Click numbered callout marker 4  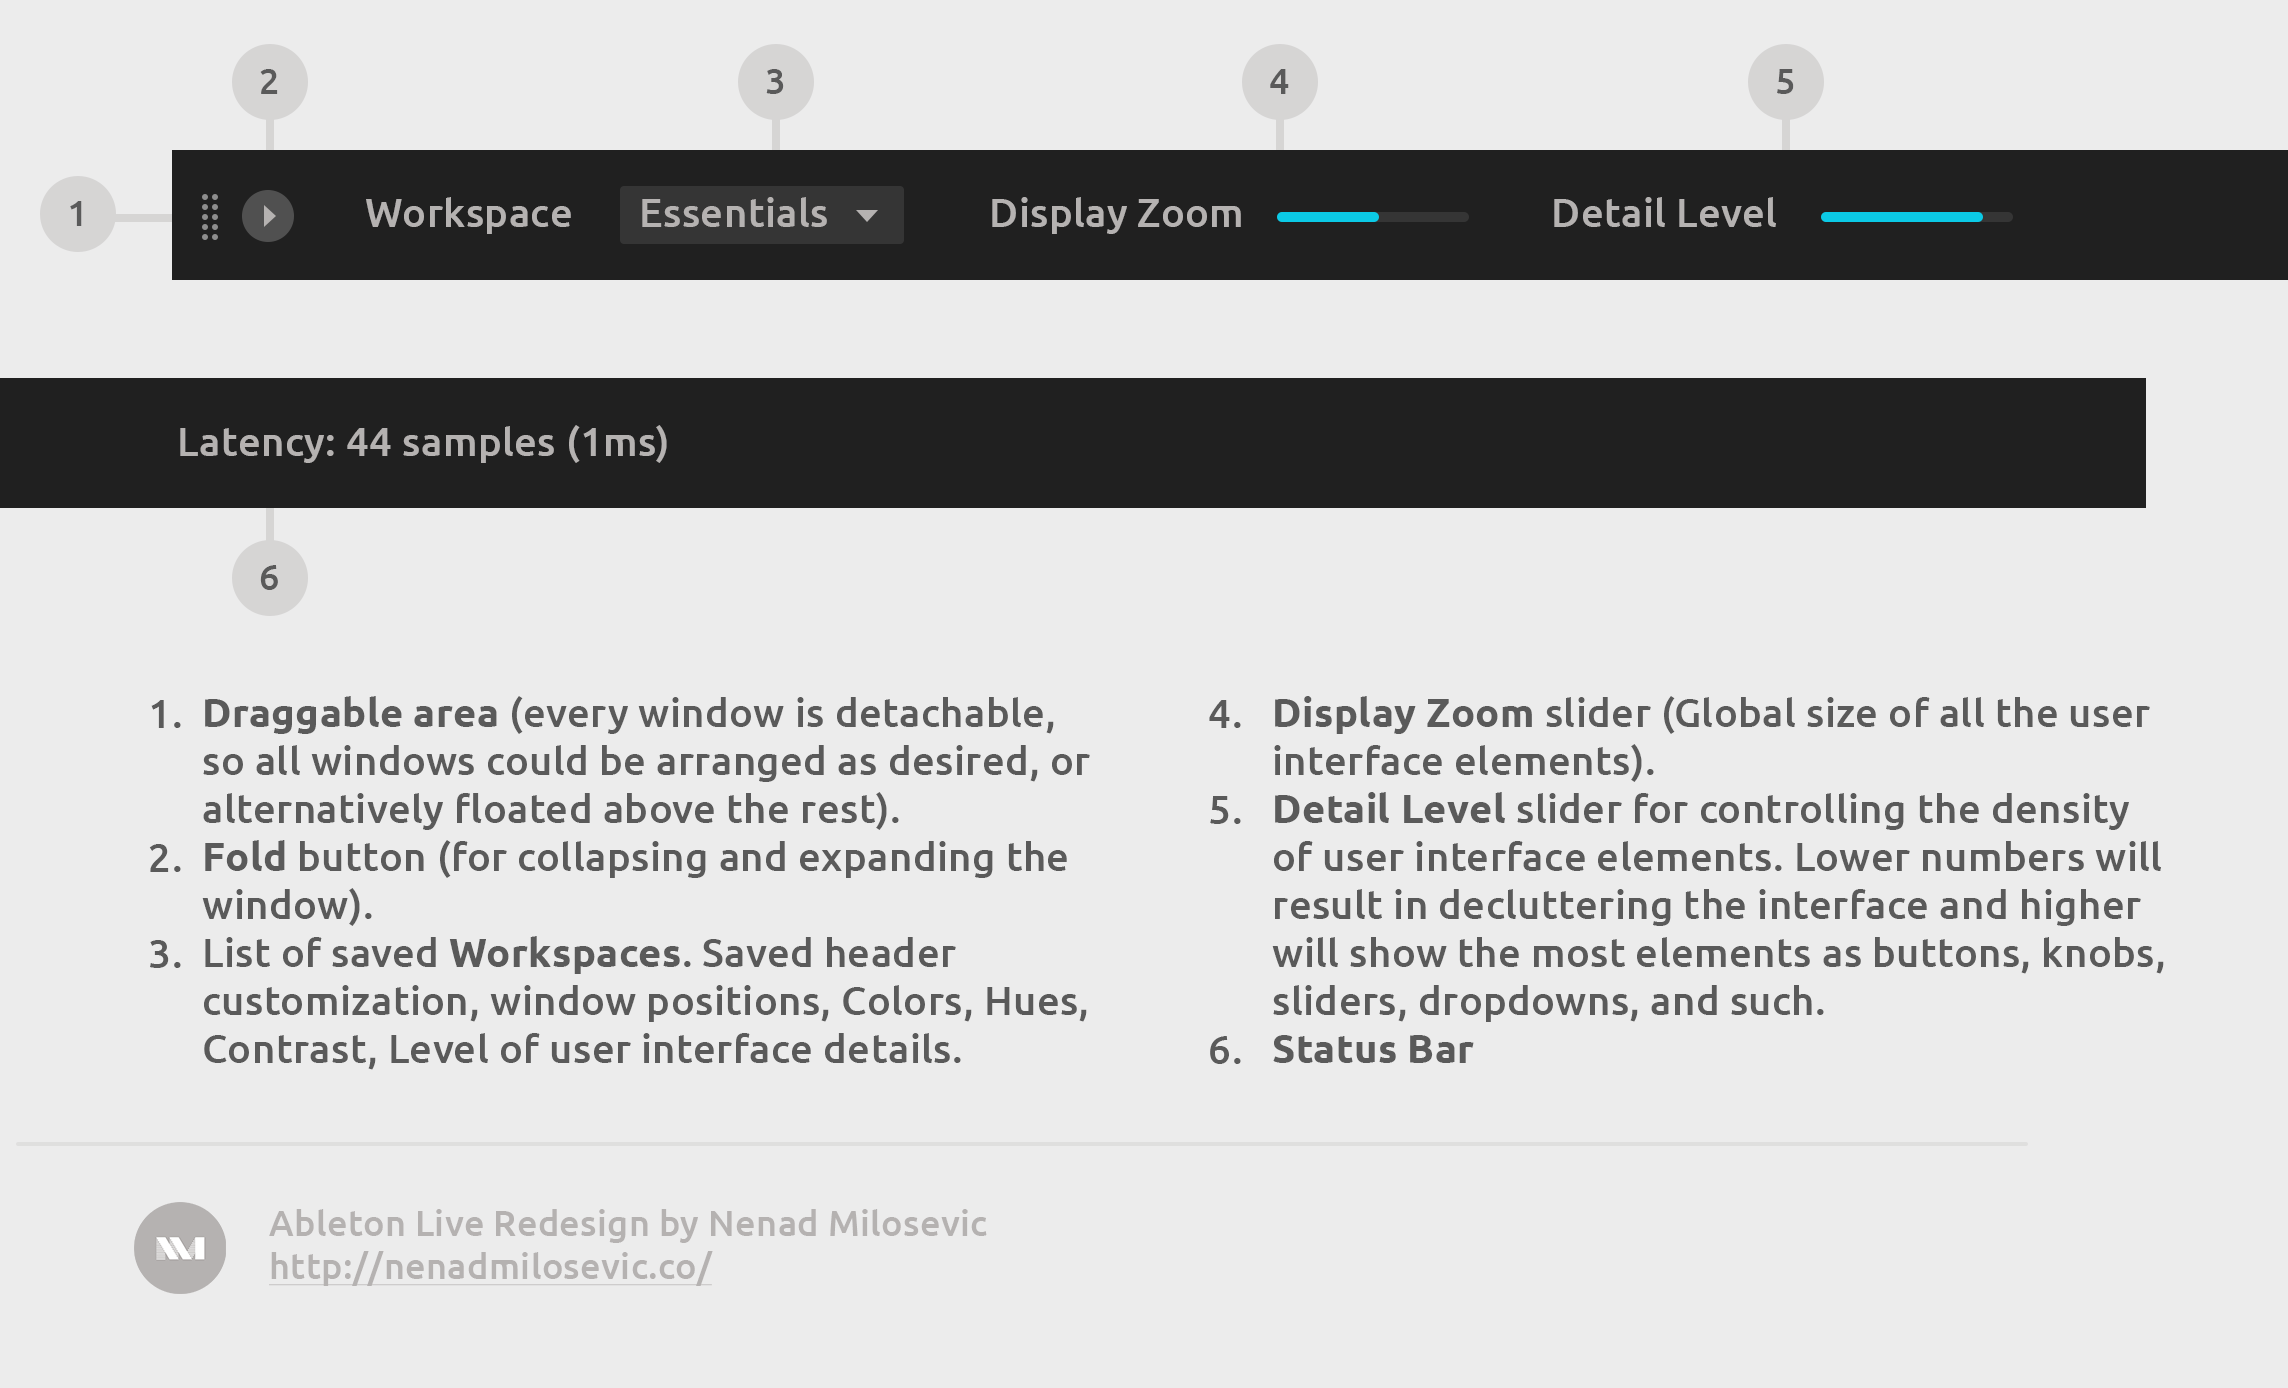point(1279,81)
